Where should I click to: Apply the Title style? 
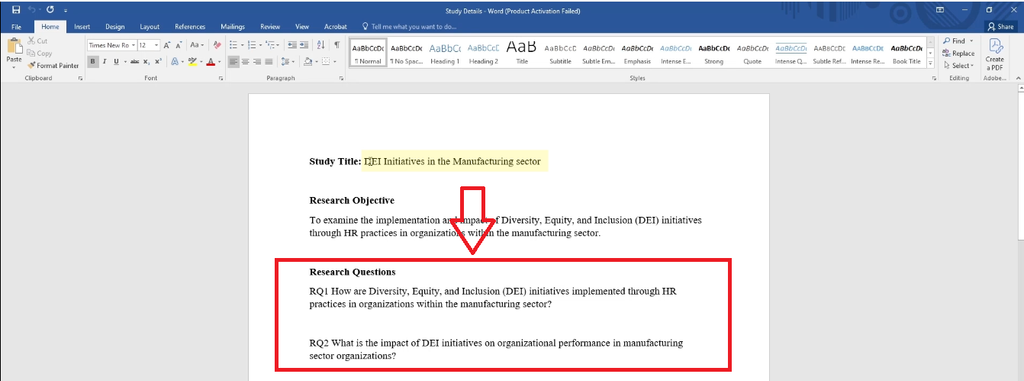pos(522,53)
